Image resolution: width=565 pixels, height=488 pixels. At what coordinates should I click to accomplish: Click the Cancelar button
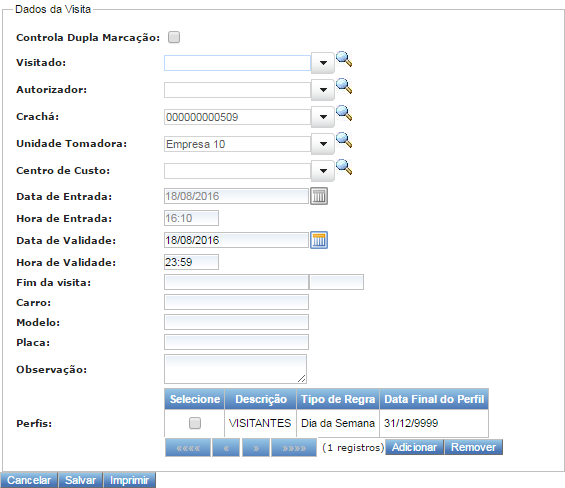click(x=29, y=480)
